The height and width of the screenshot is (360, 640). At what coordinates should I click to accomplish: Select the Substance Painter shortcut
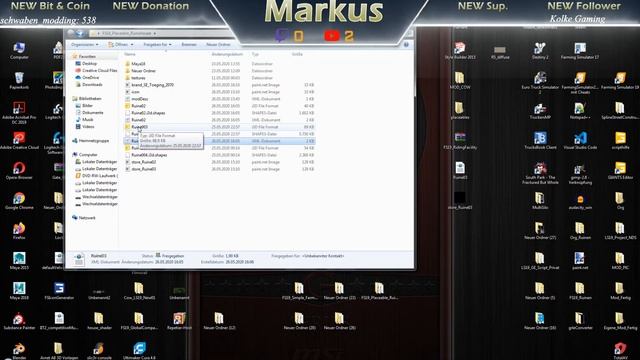[x=19, y=320]
